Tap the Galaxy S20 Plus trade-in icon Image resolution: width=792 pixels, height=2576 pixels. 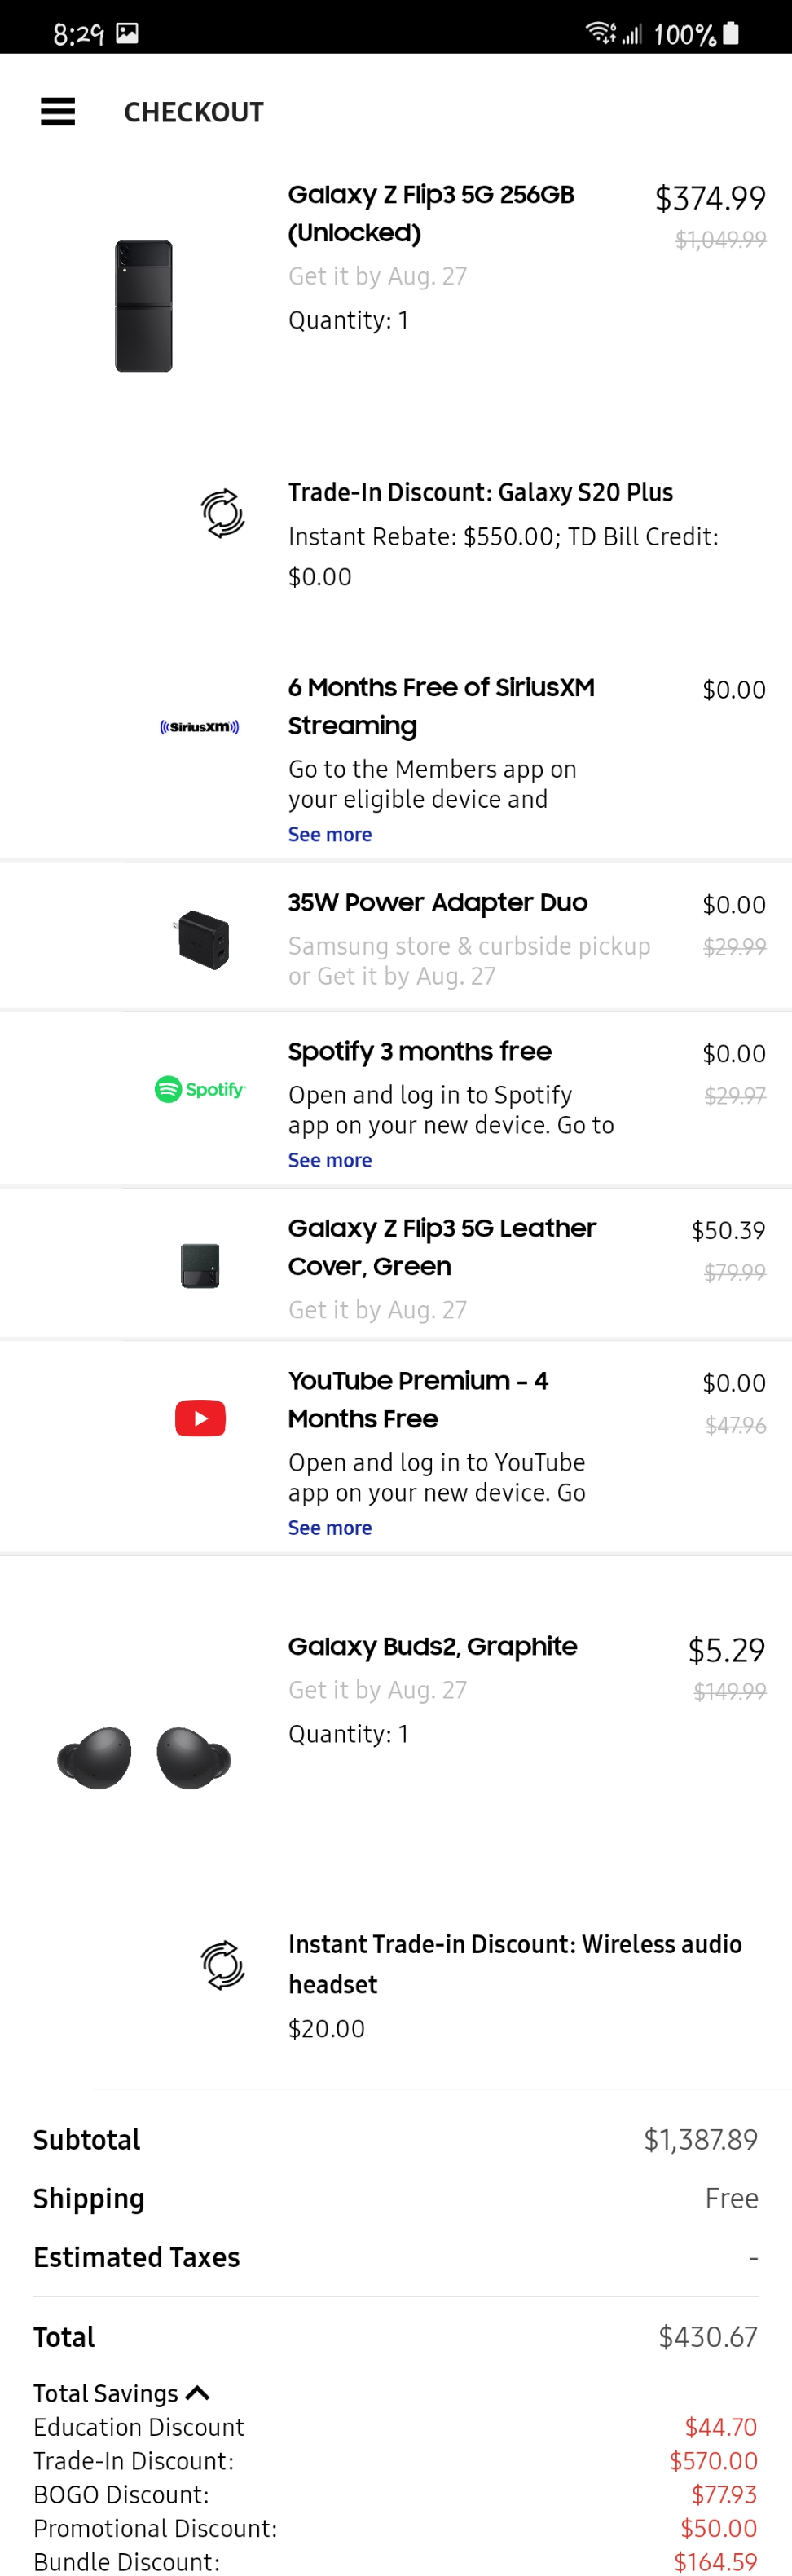pyautogui.click(x=222, y=513)
